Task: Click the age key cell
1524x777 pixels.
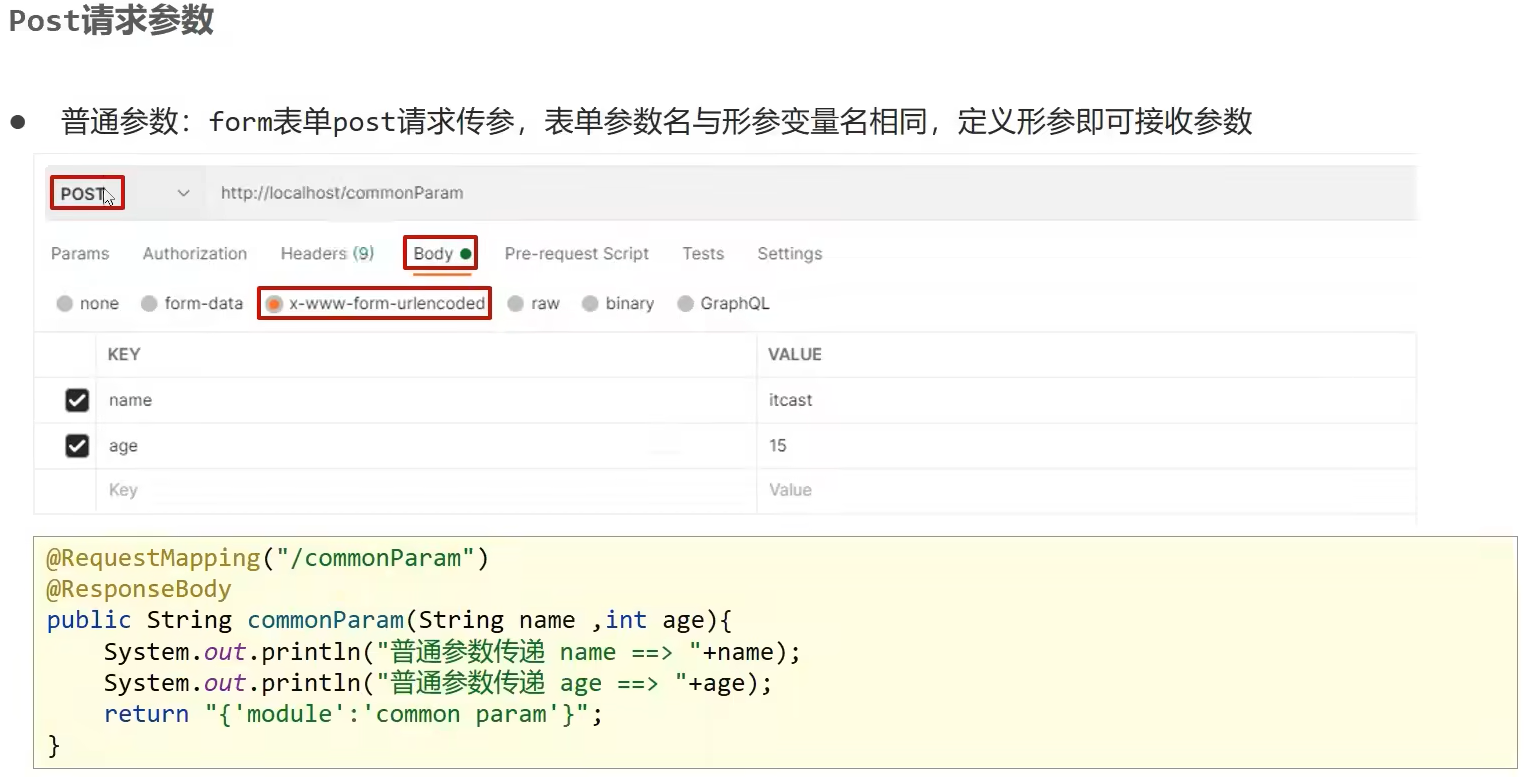Action: click(426, 446)
